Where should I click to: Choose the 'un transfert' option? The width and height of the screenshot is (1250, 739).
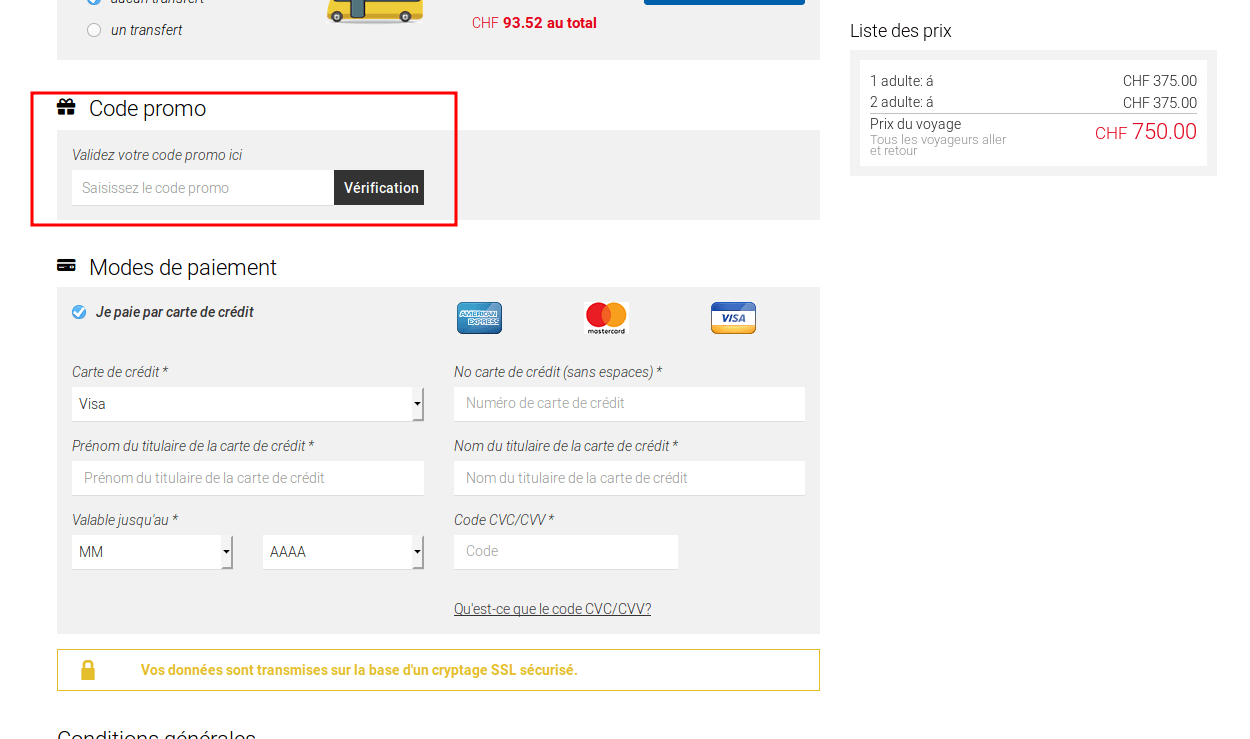(x=94, y=30)
